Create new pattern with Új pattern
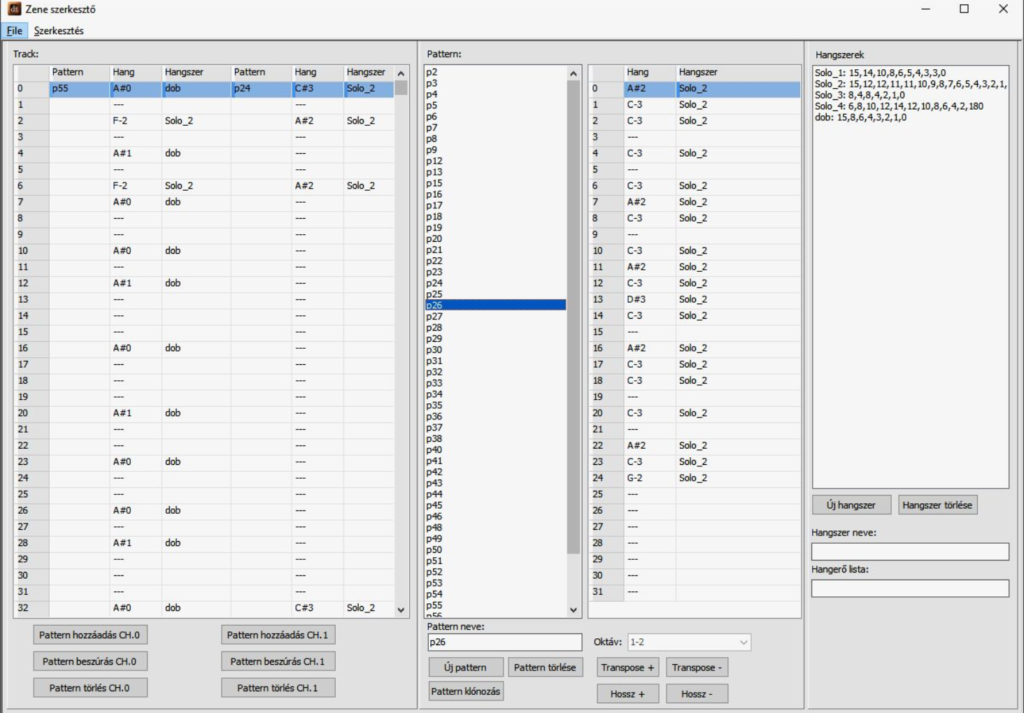 465,667
